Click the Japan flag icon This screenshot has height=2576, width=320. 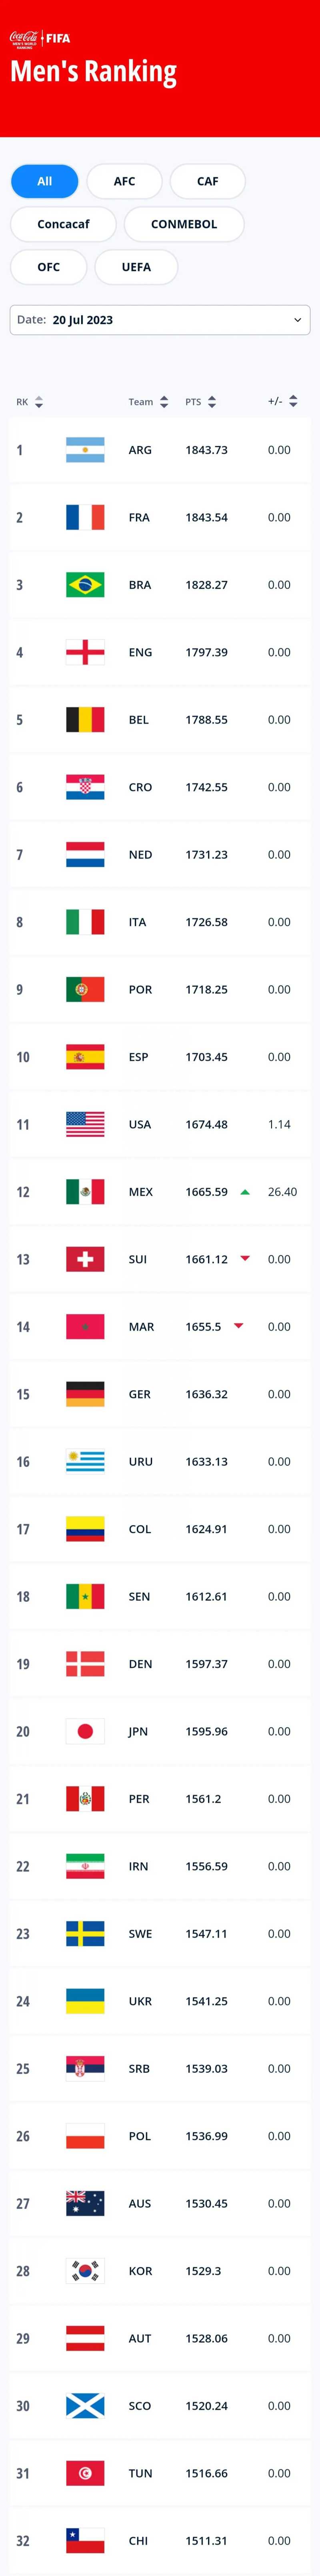[x=85, y=1731]
